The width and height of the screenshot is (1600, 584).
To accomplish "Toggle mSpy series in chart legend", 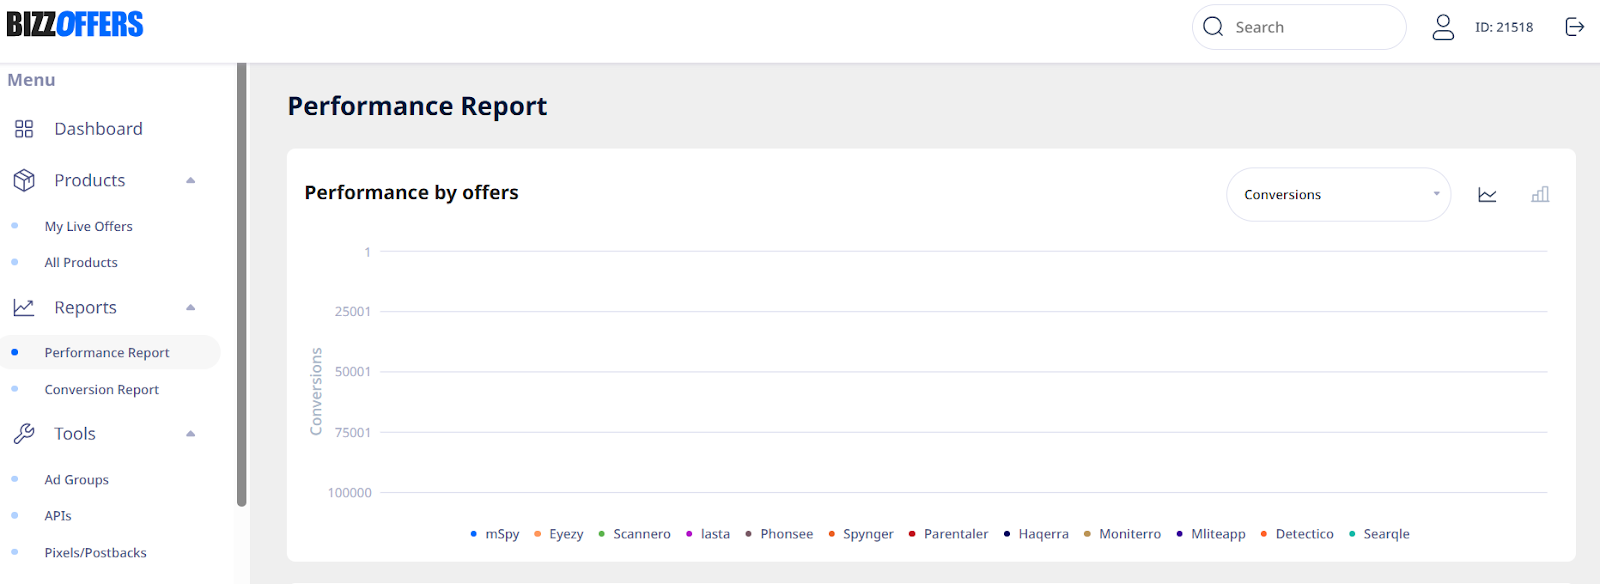I will click(x=495, y=534).
